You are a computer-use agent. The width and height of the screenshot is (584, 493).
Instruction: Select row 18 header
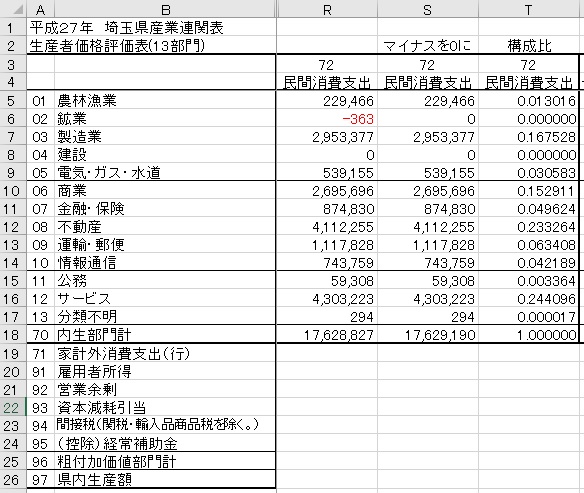[x=13, y=334]
